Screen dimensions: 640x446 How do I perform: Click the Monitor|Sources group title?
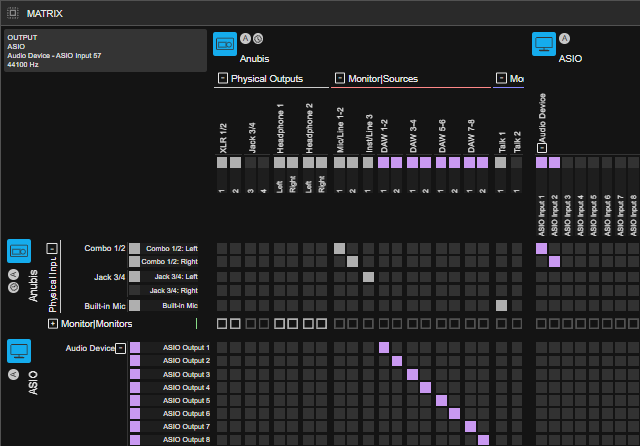click(383, 78)
